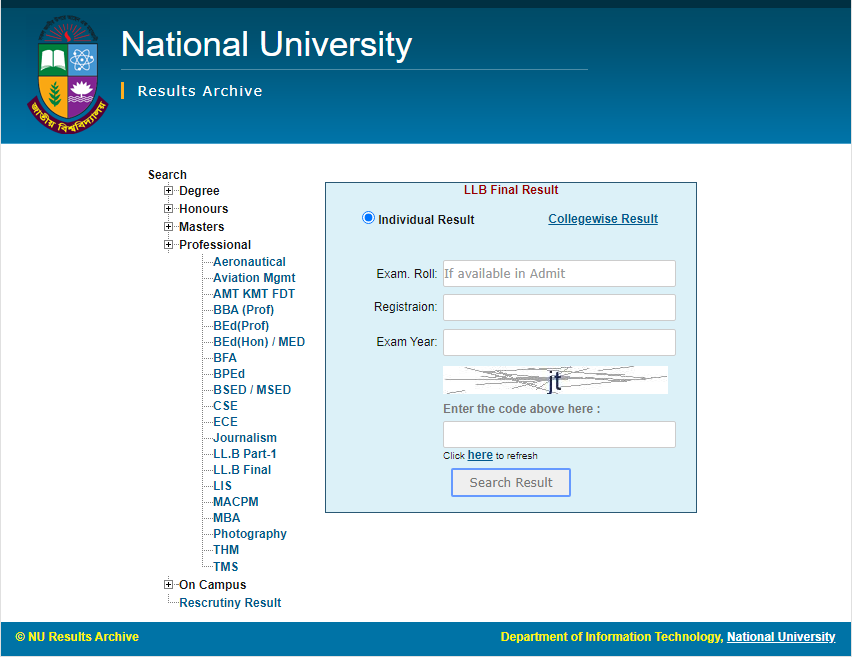
Task: Open the Honours category label
Action: click(x=204, y=209)
